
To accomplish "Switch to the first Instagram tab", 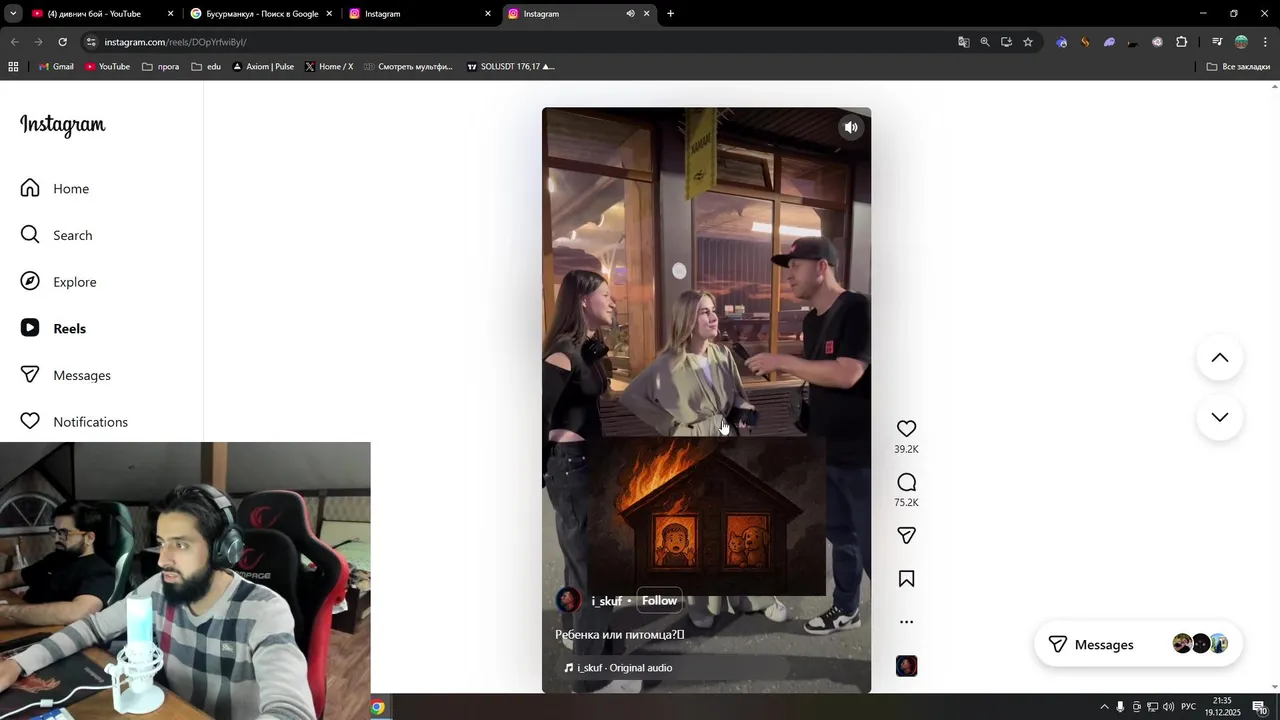I will click(420, 14).
